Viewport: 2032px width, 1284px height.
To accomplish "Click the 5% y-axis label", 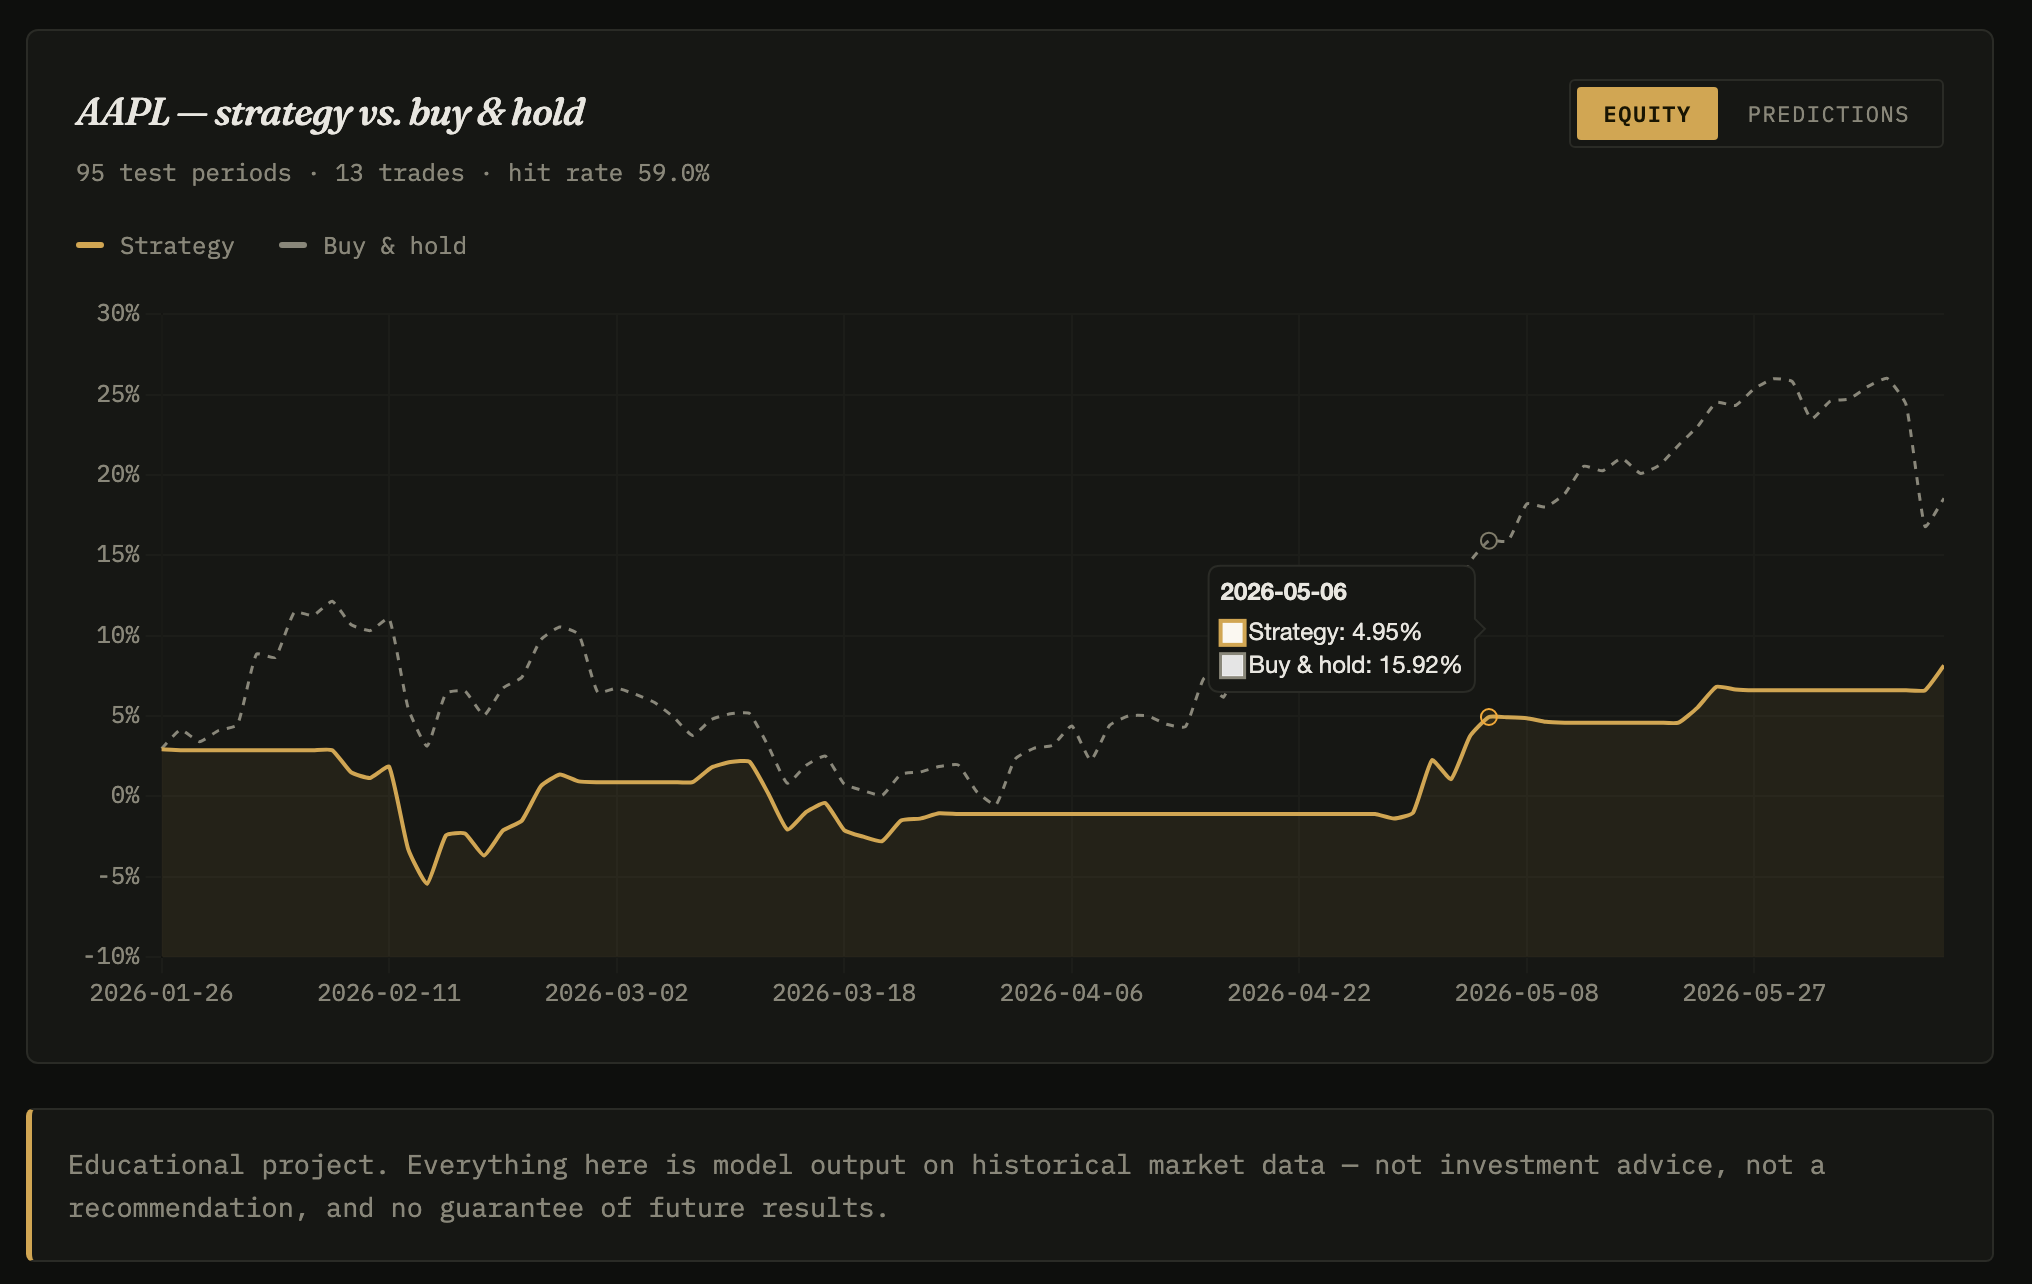I will tap(125, 715).
